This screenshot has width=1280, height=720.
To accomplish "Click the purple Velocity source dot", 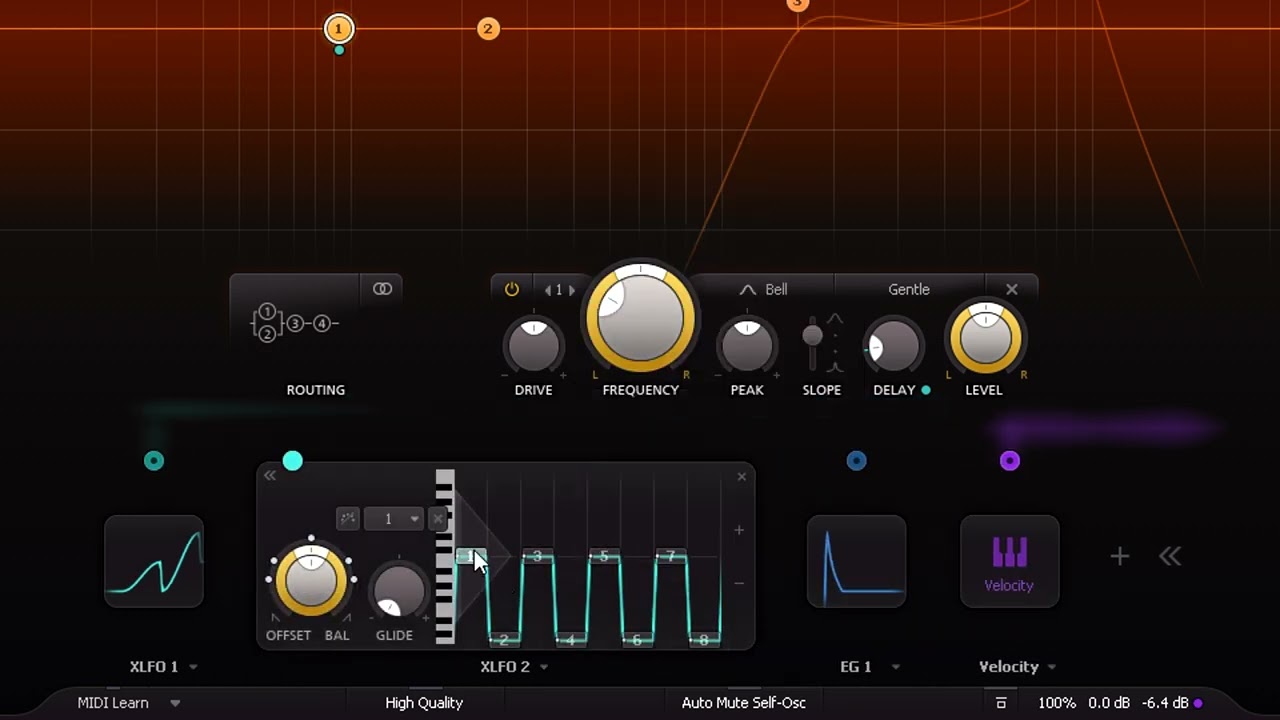I will (x=1010, y=461).
